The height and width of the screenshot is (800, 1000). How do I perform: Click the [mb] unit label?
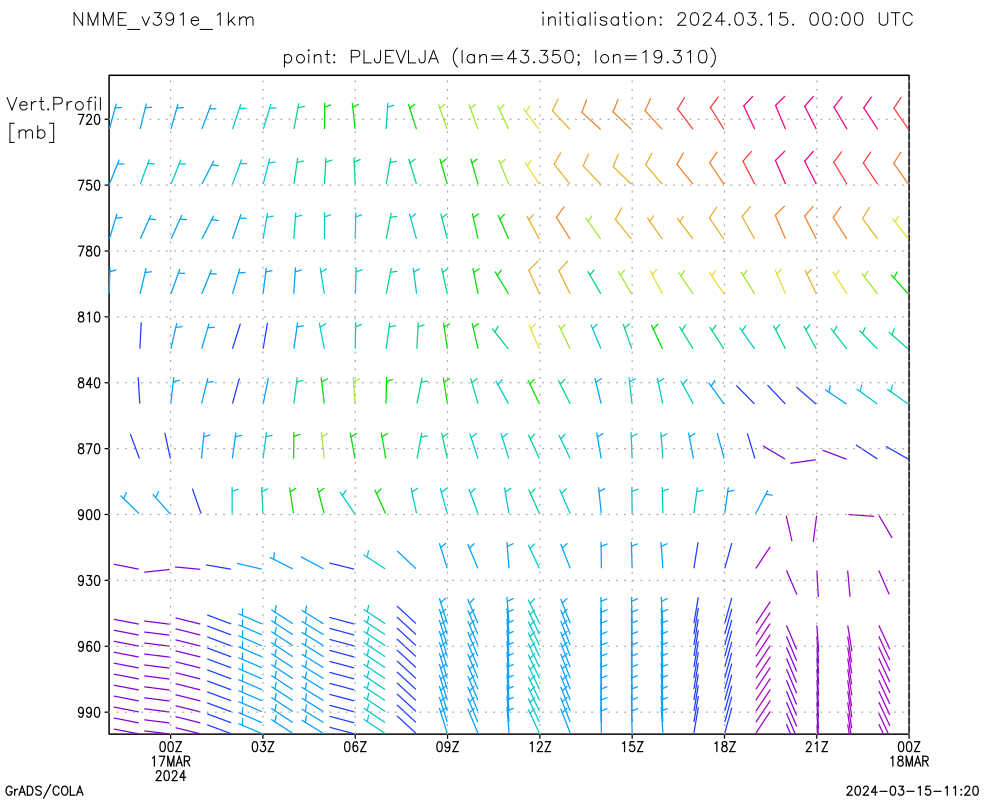(x=32, y=132)
